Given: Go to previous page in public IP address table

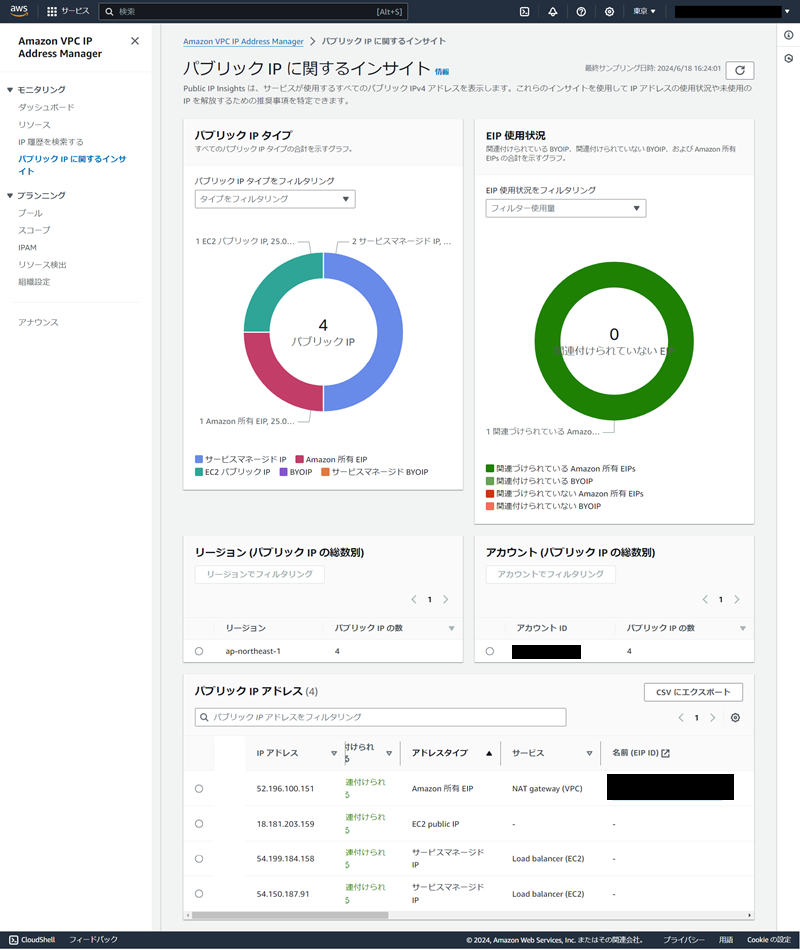Looking at the screenshot, I should click(681, 717).
